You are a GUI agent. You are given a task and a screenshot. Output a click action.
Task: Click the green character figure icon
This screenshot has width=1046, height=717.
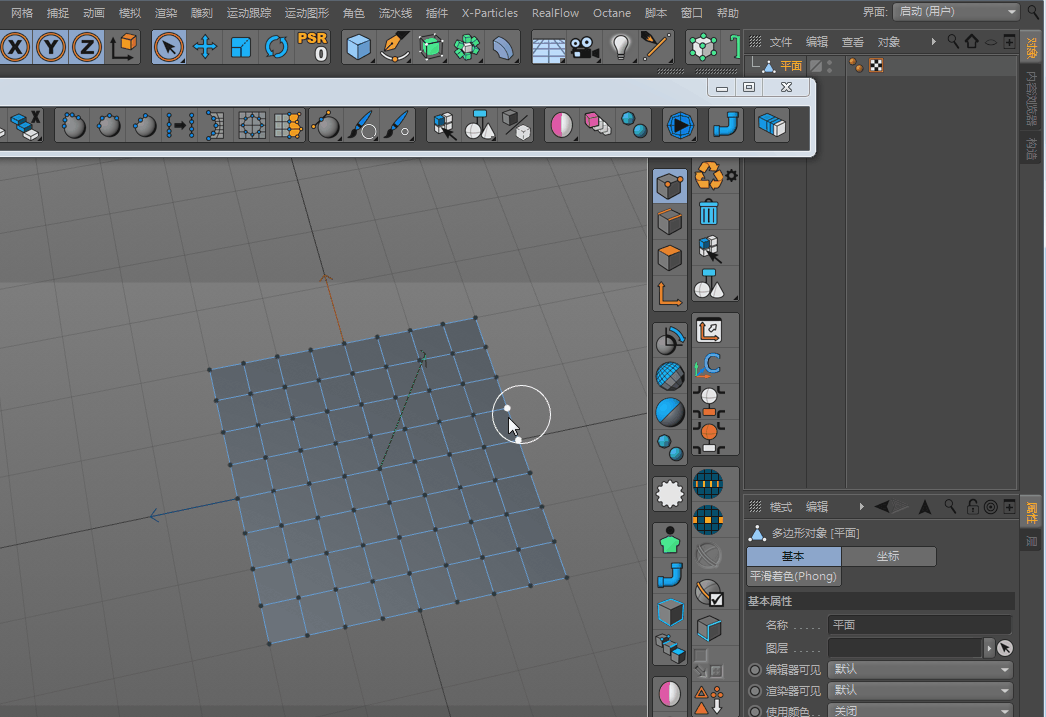click(670, 540)
